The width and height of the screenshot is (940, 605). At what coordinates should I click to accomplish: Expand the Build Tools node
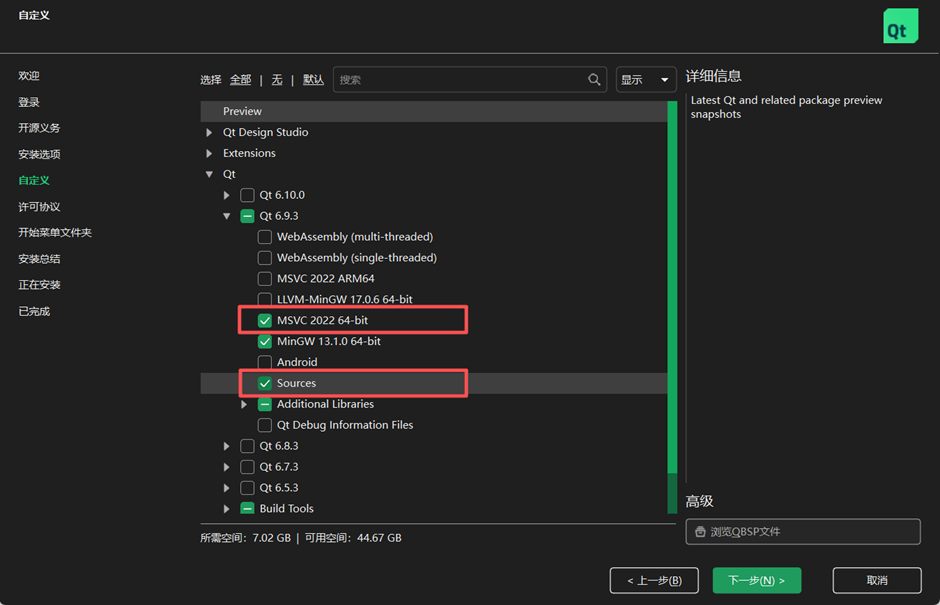click(226, 508)
